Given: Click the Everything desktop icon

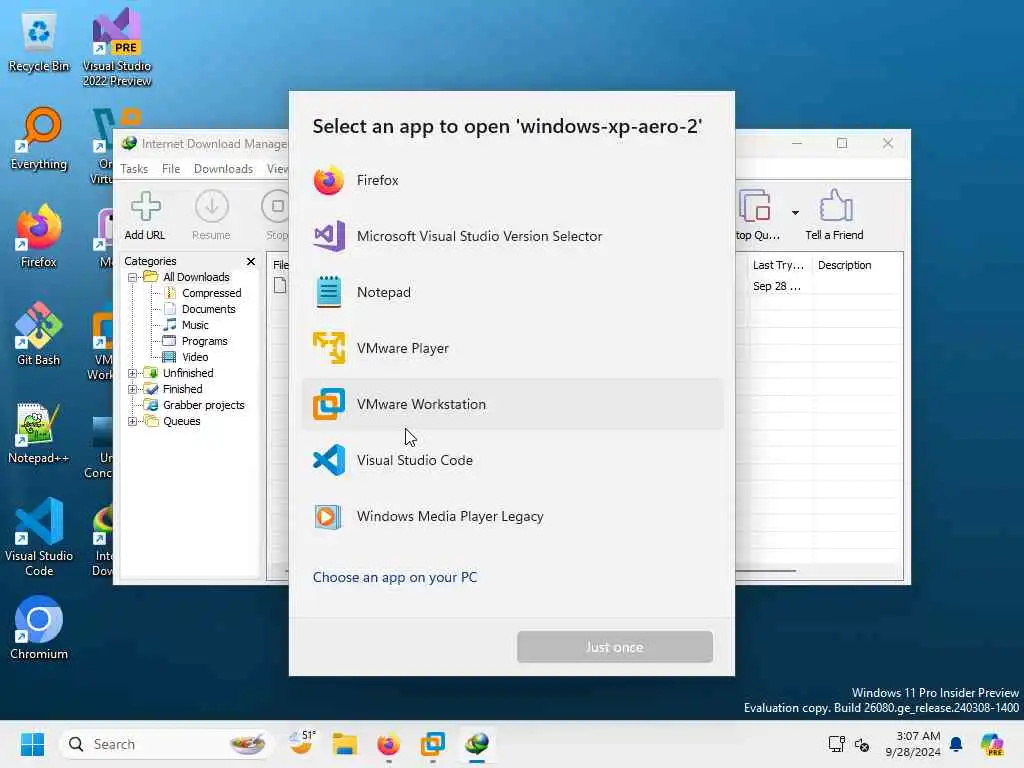Looking at the screenshot, I should pos(39,139).
